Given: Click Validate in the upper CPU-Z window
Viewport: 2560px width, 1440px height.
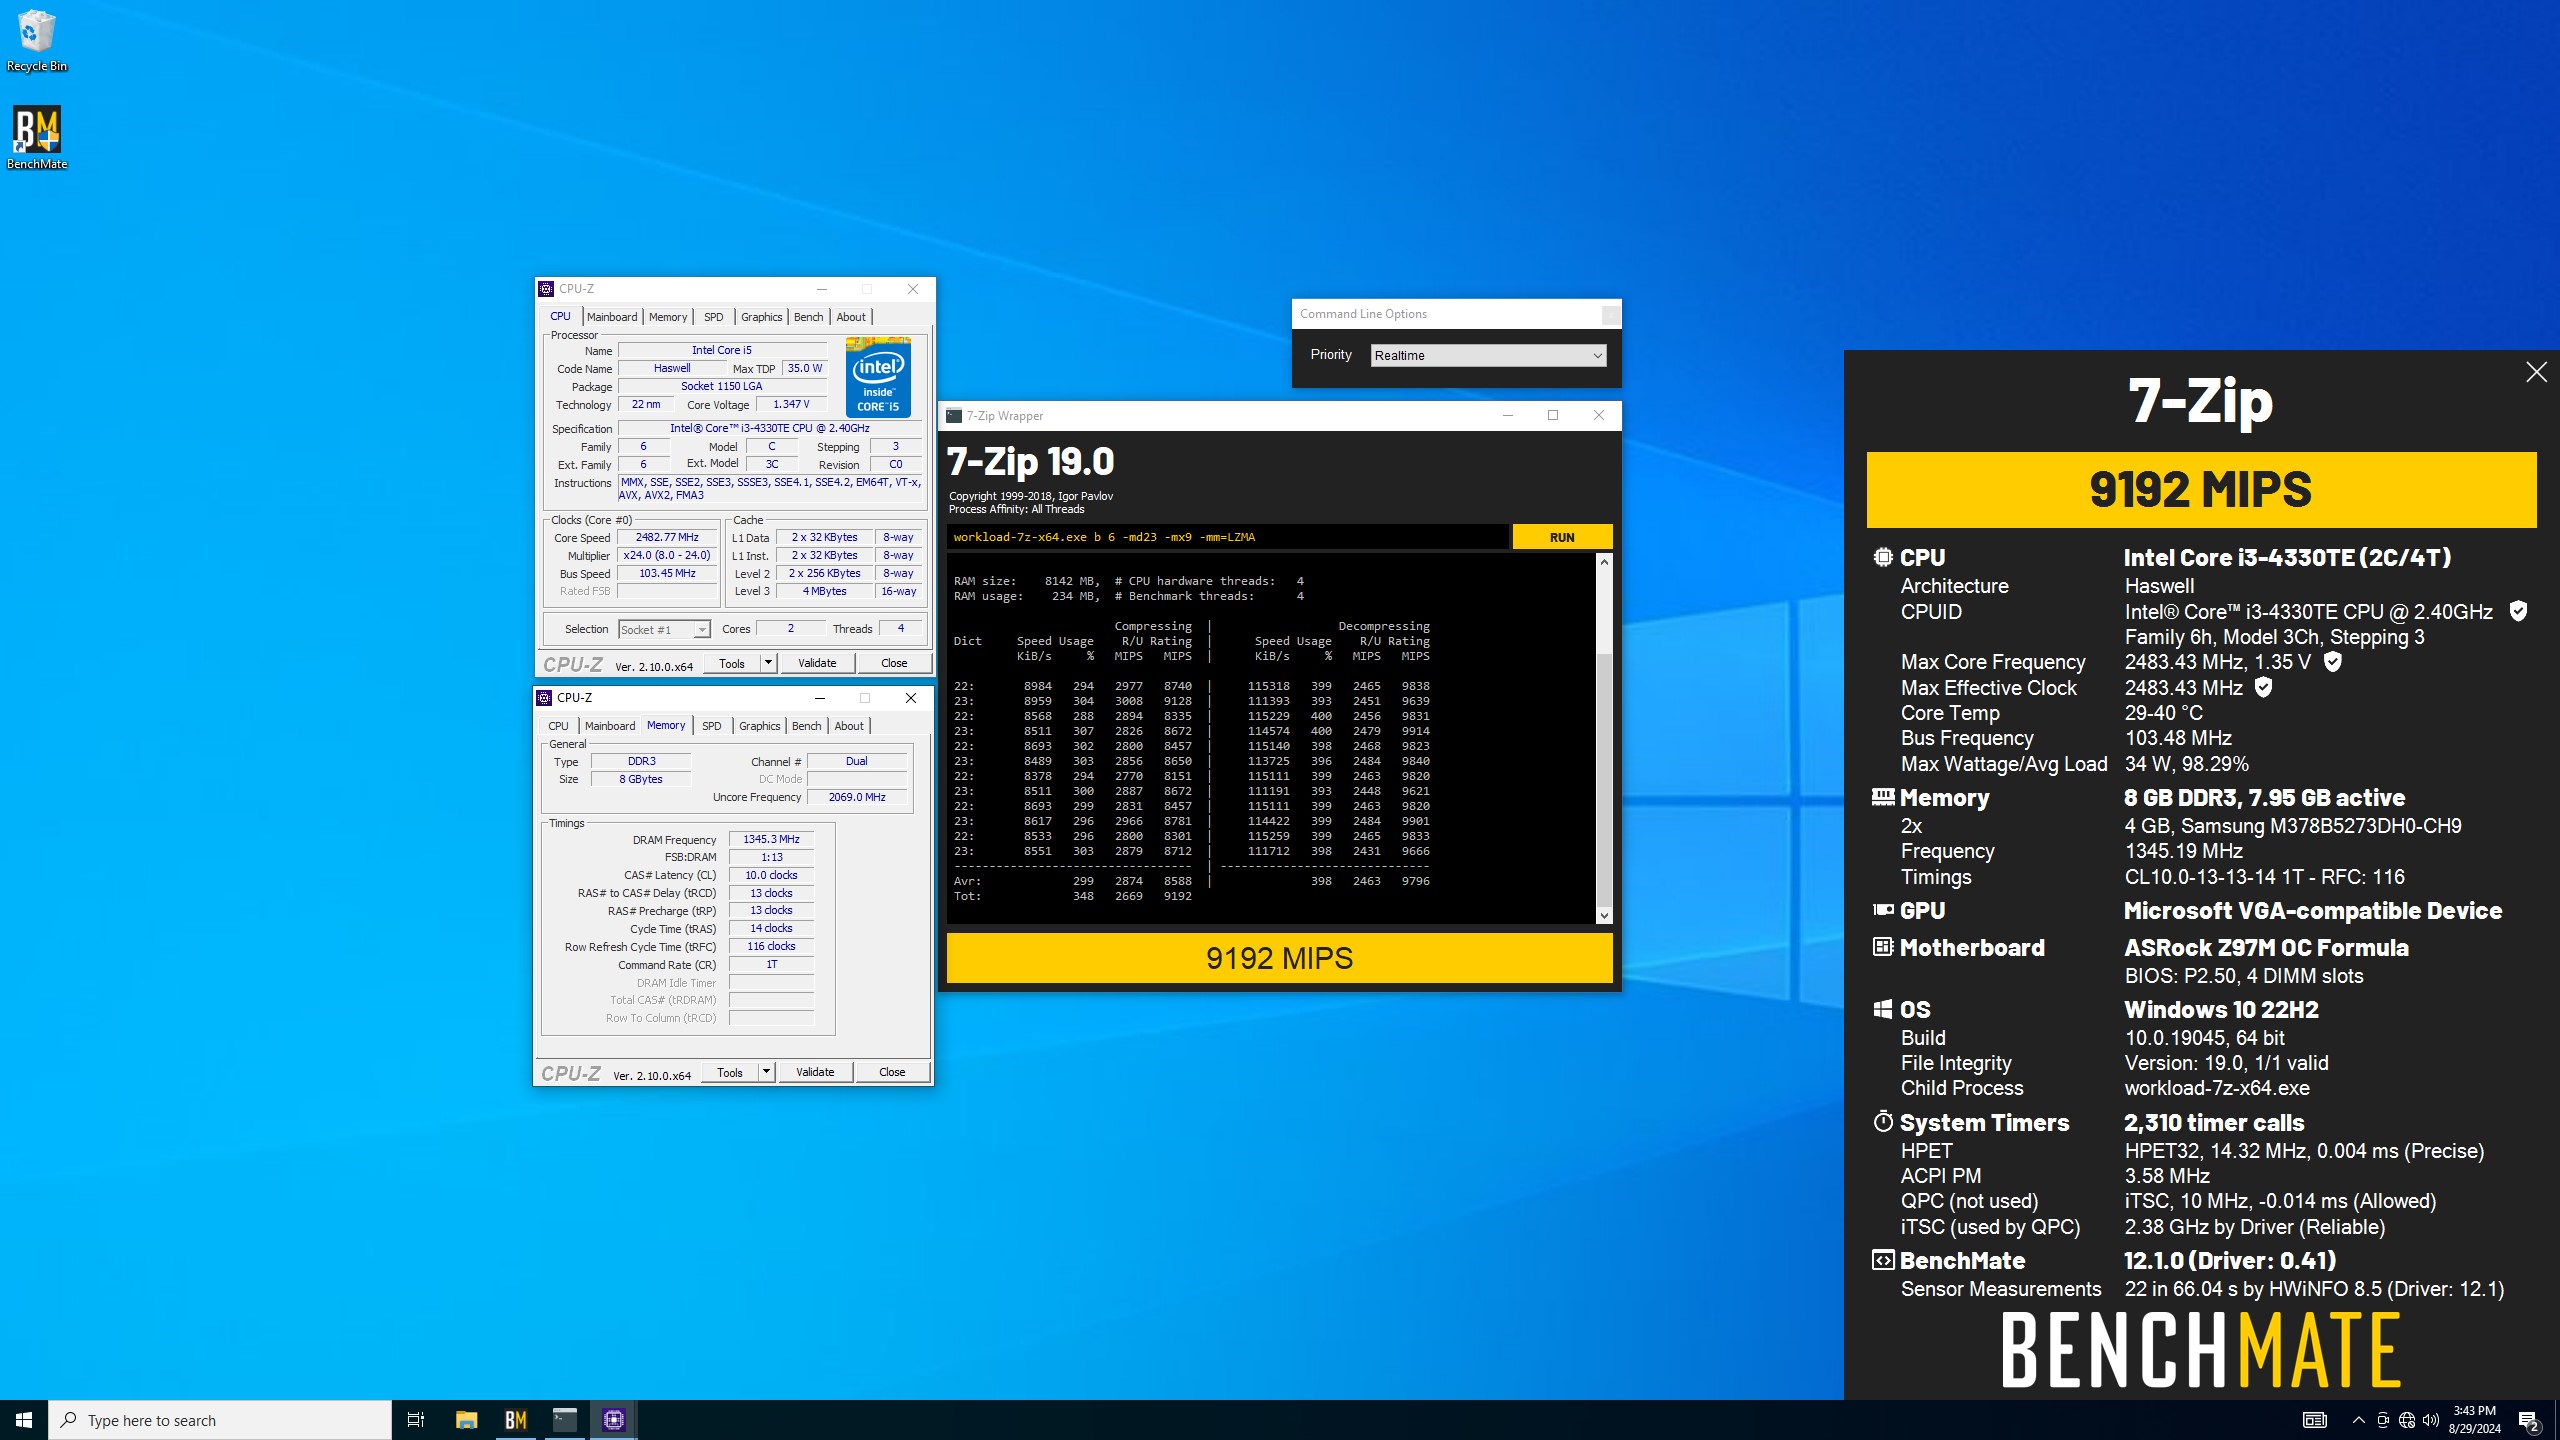Looking at the screenshot, I should 817,663.
